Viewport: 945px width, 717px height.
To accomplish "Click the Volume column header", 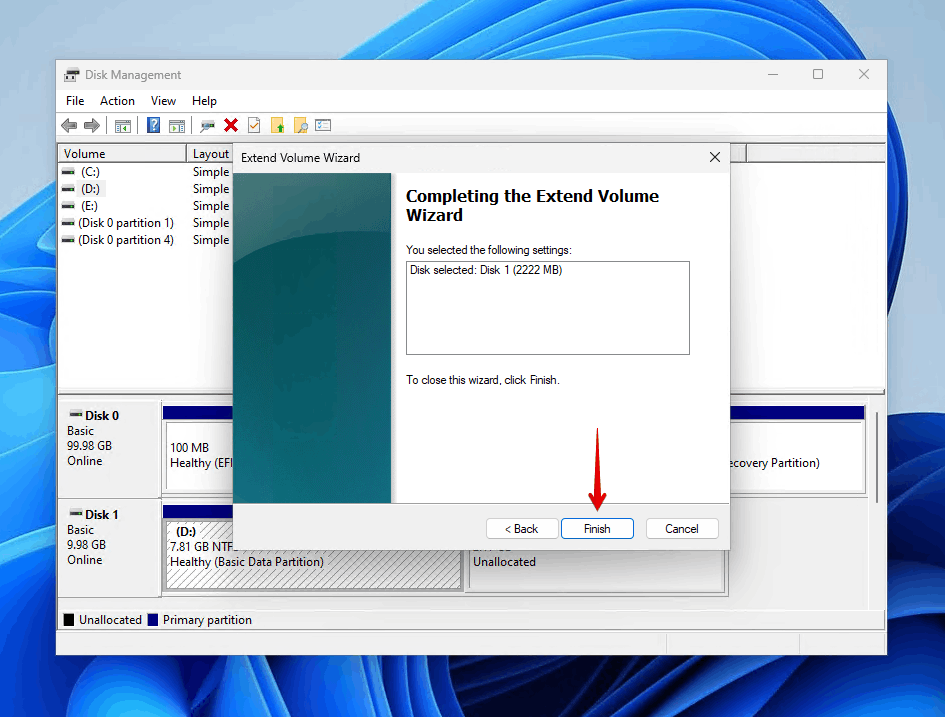I will [x=122, y=154].
